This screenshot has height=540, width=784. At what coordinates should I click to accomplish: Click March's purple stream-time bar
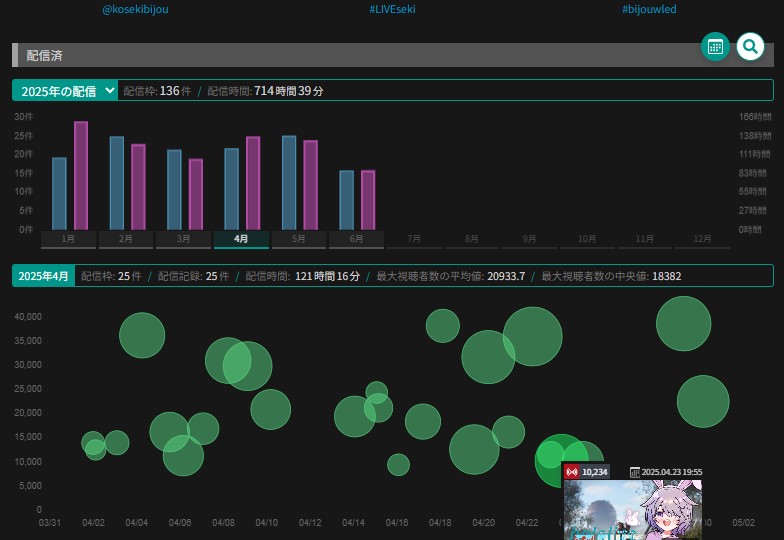(196, 194)
